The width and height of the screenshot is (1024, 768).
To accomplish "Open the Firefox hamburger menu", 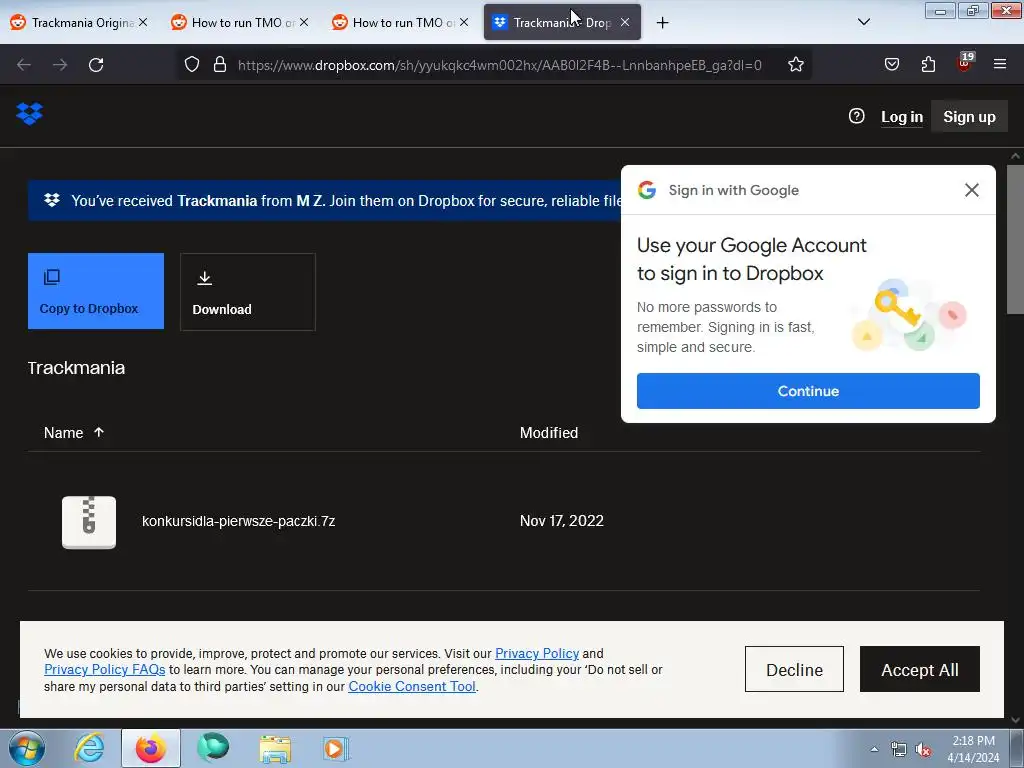I will (1000, 64).
